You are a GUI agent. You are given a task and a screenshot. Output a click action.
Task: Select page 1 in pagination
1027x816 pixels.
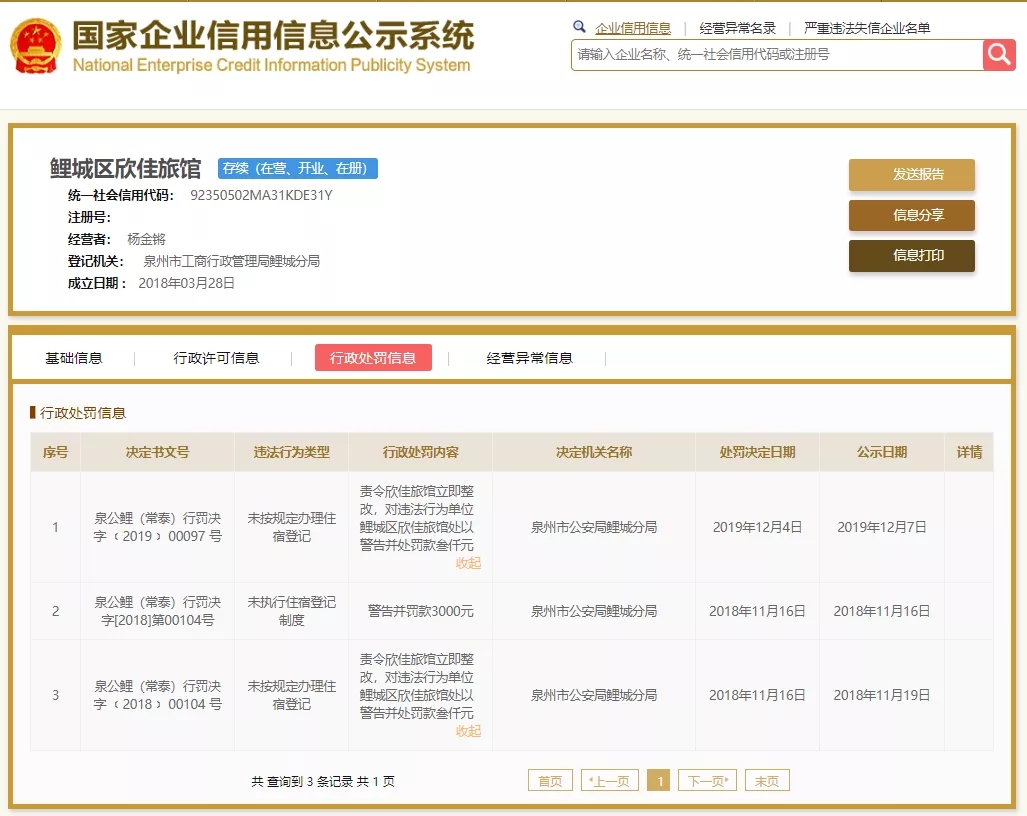point(659,781)
